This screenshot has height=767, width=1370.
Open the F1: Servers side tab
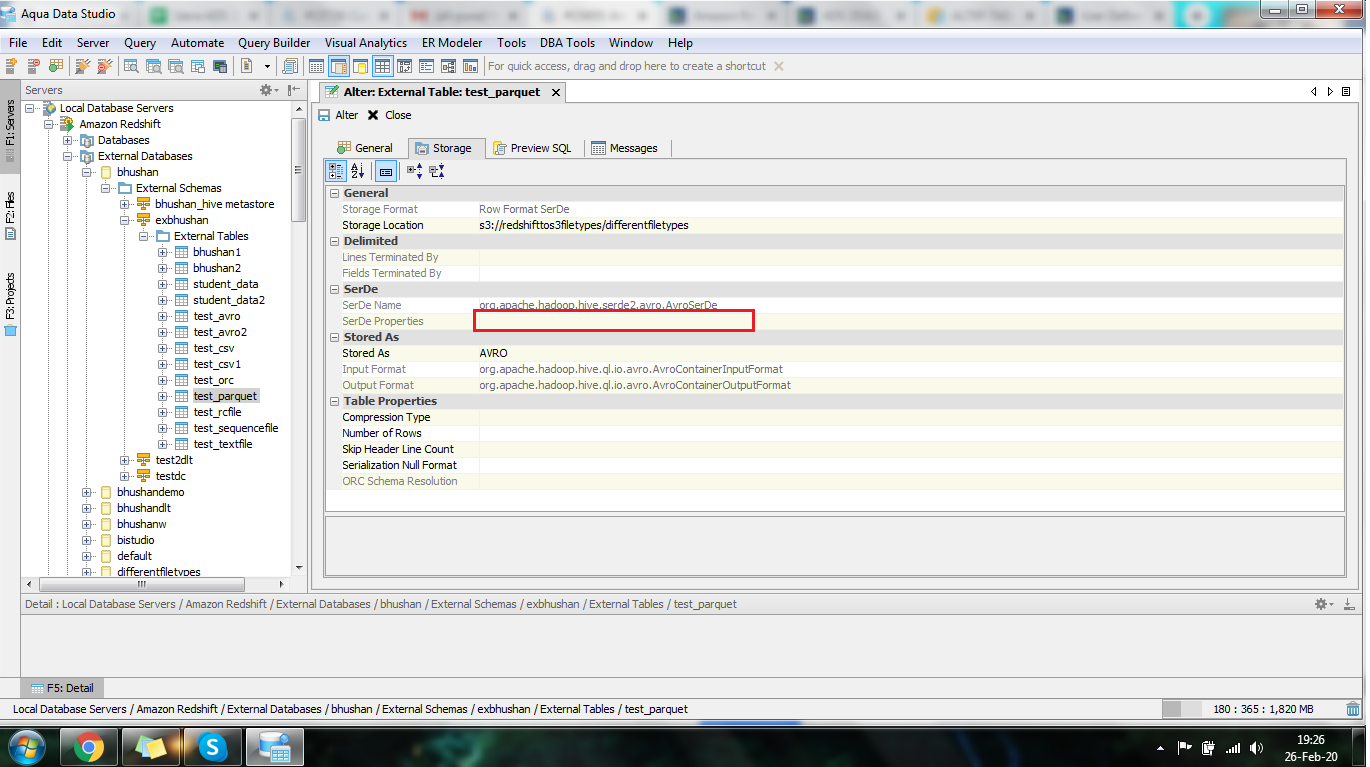click(x=10, y=128)
